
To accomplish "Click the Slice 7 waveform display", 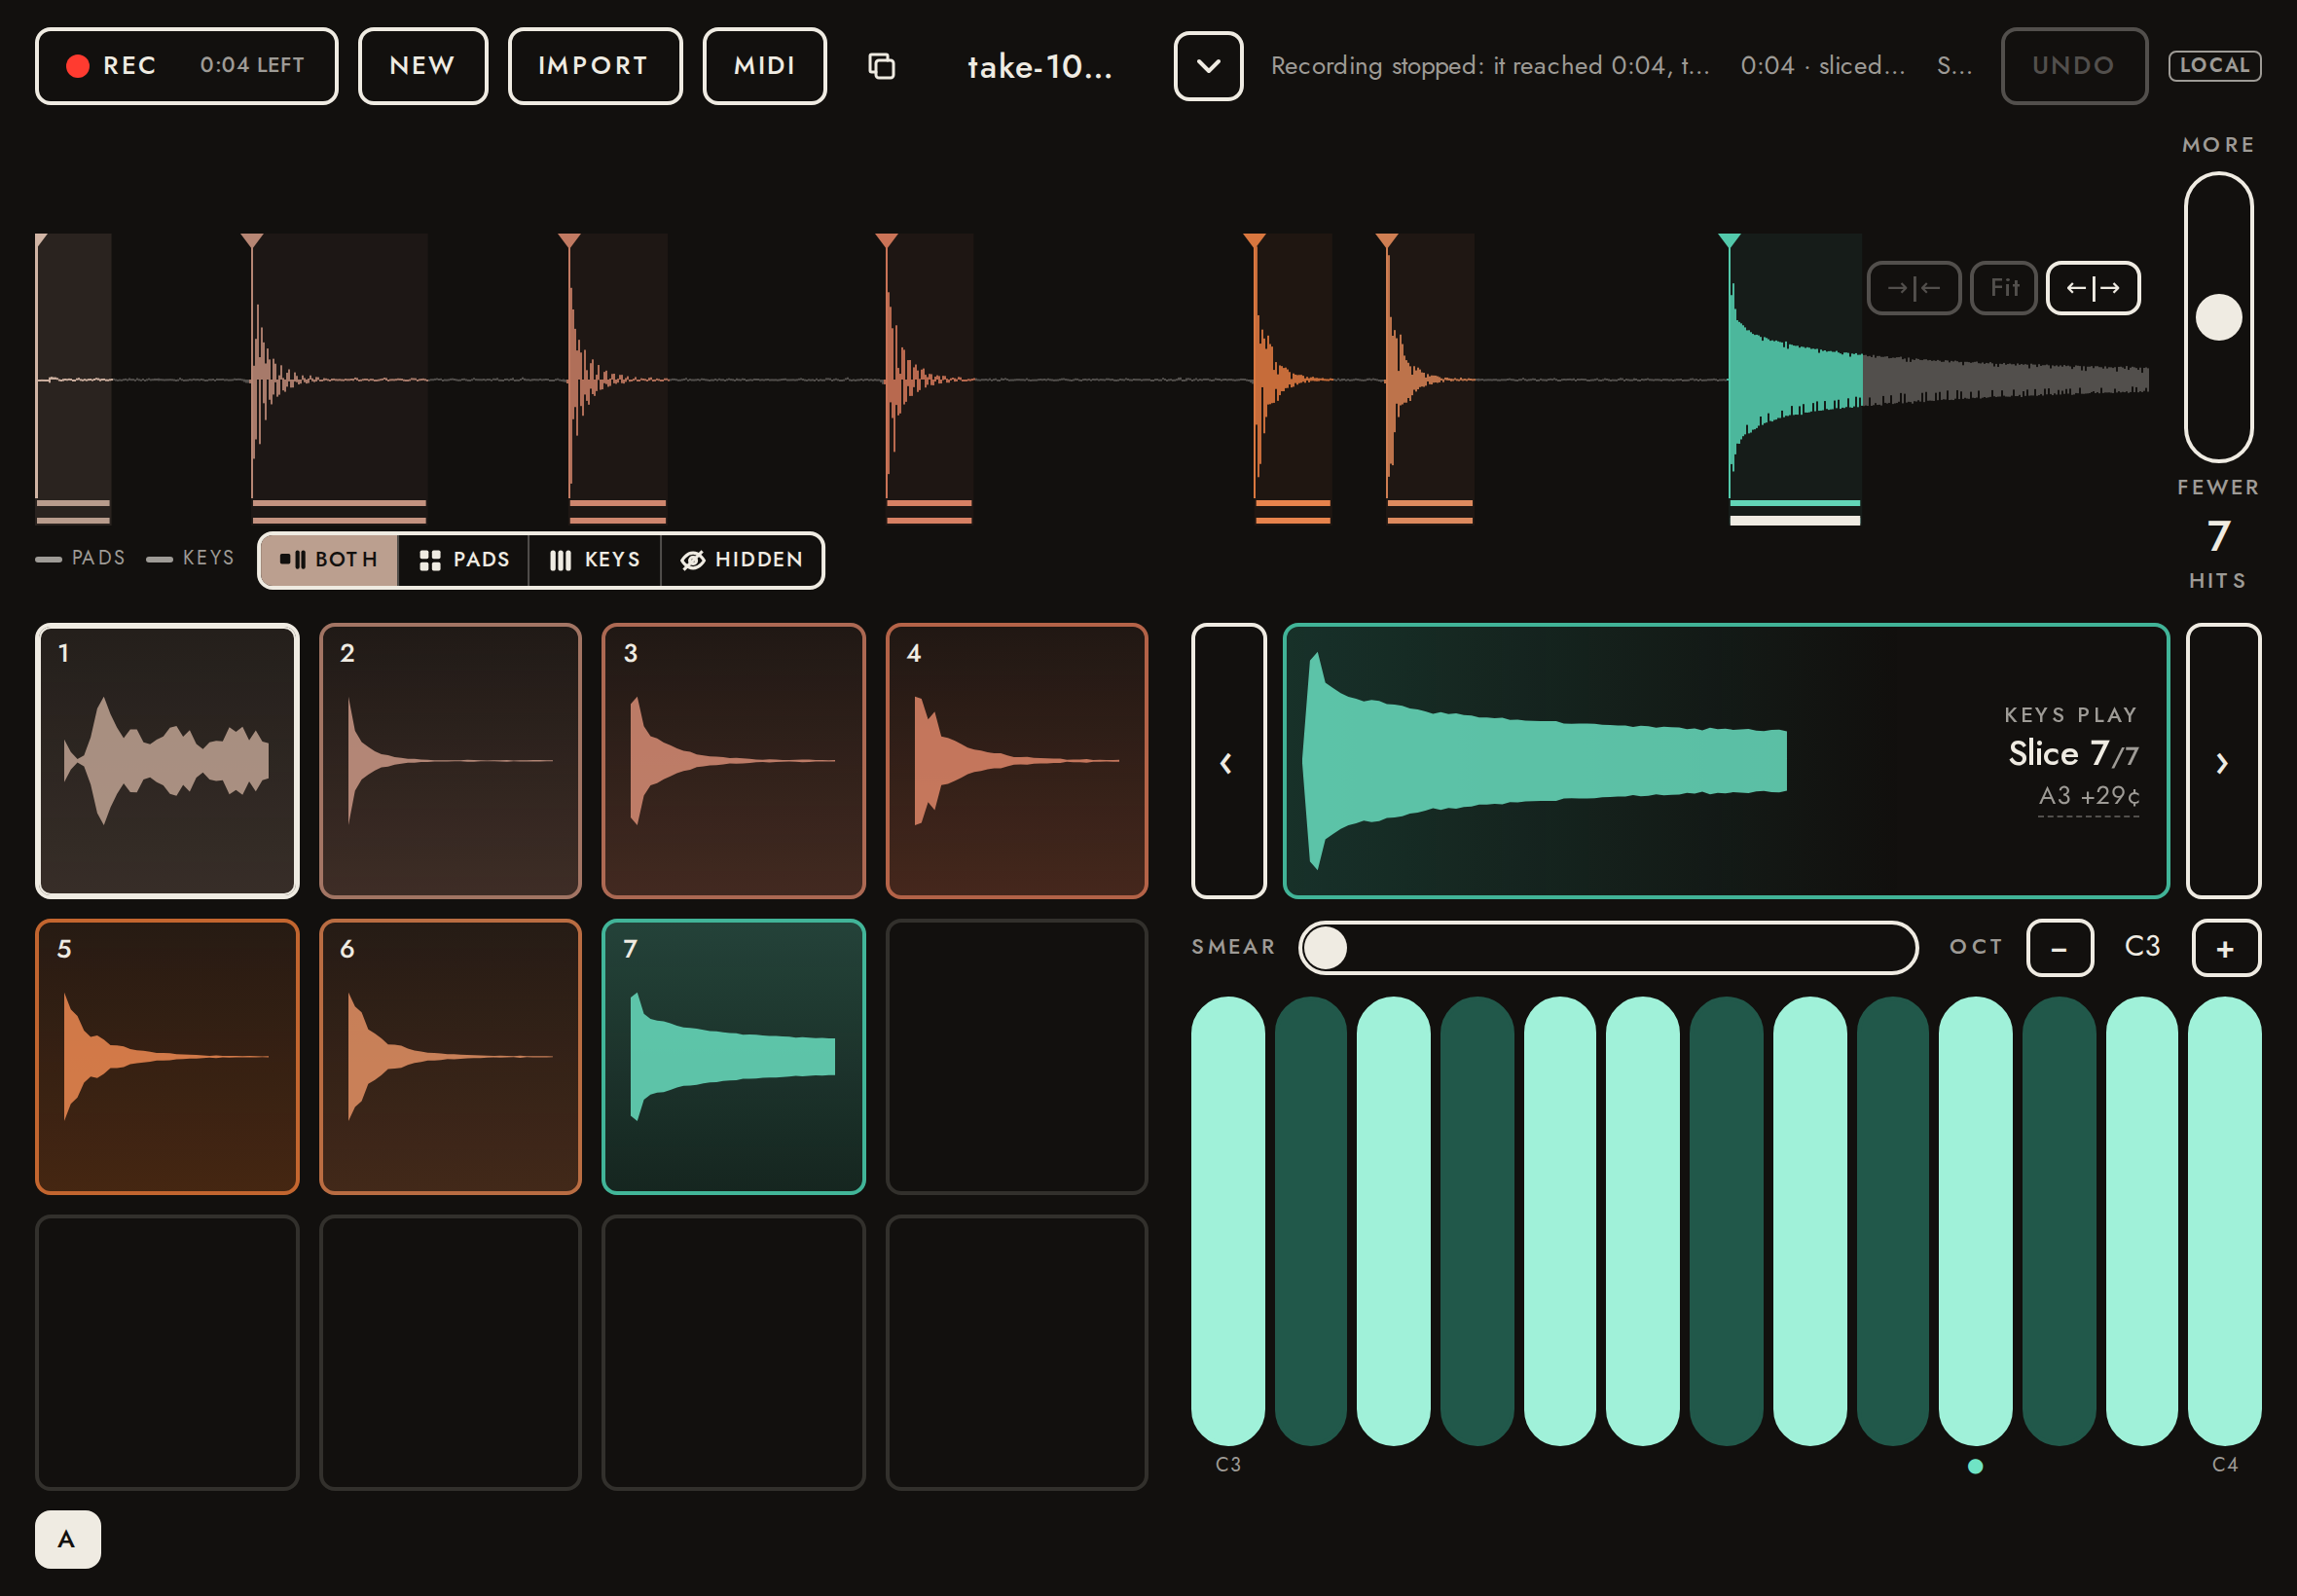I will point(1726,761).
